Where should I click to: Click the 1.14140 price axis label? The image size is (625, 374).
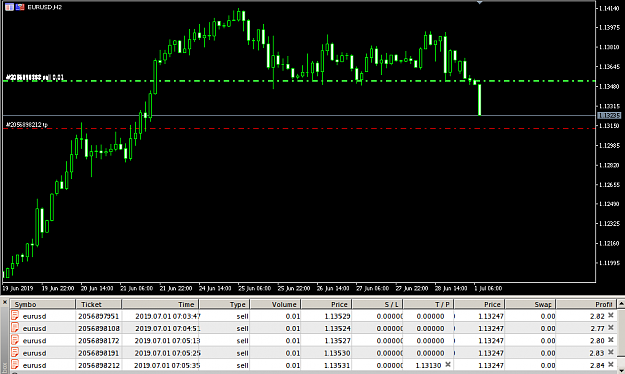point(609,8)
